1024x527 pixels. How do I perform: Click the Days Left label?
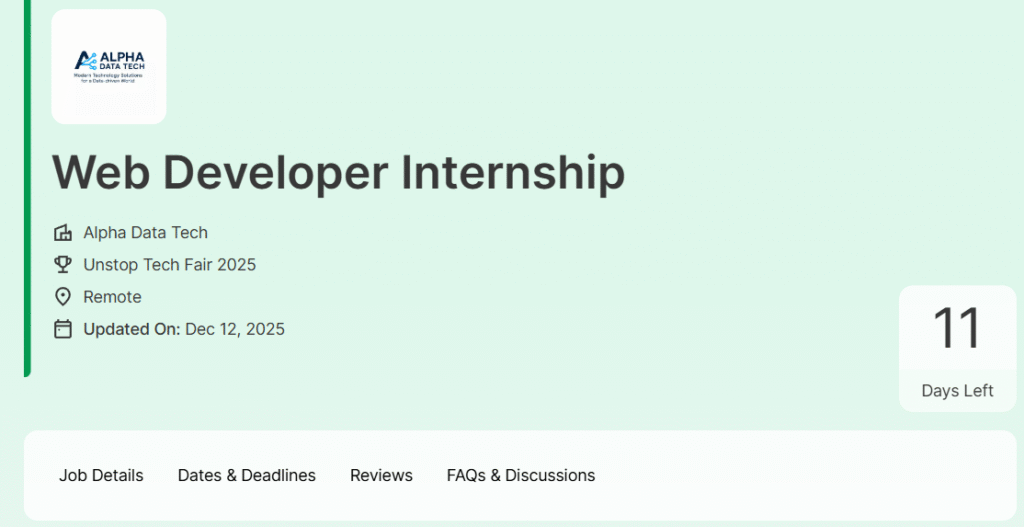click(957, 391)
